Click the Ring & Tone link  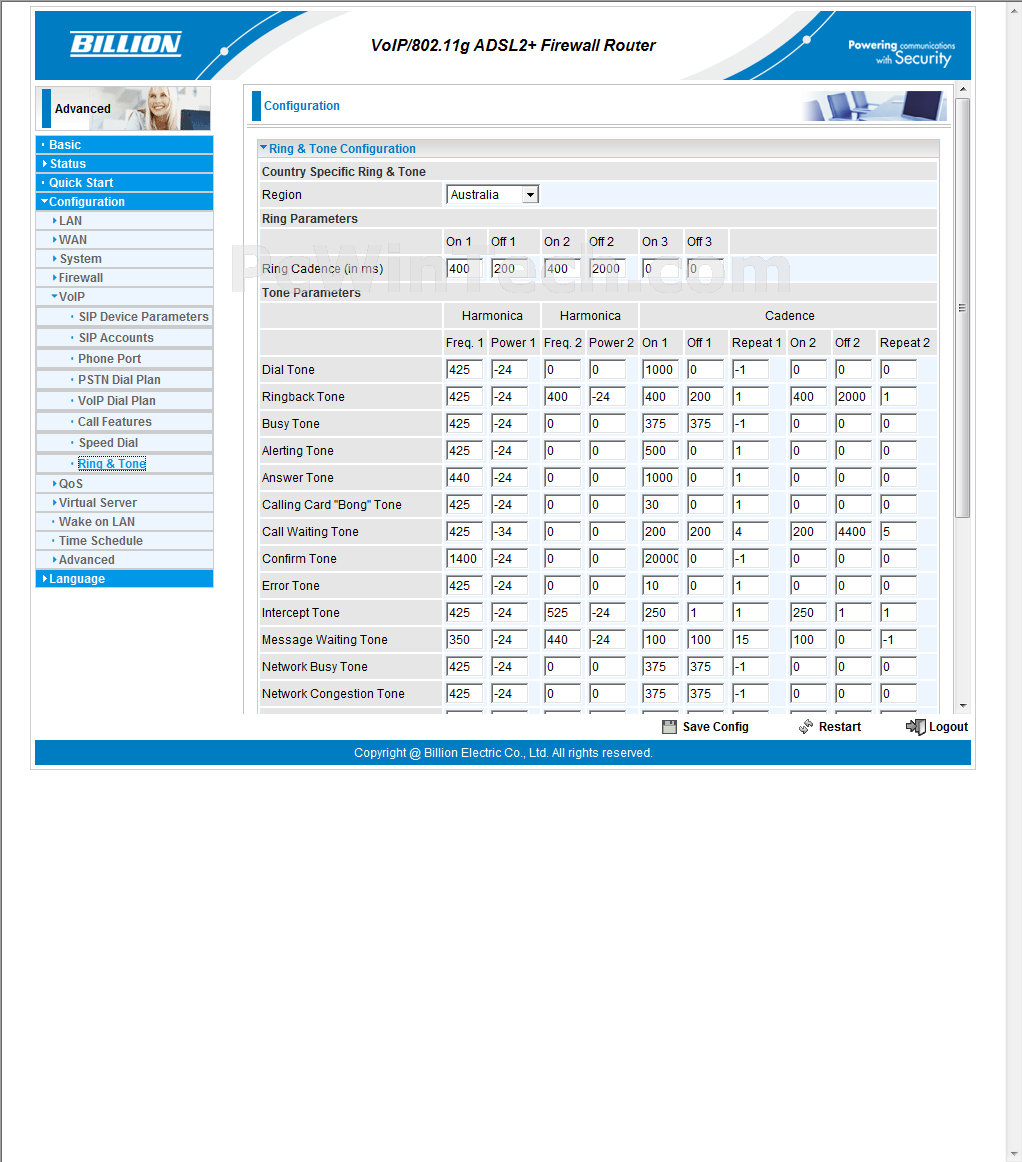[x=112, y=464]
